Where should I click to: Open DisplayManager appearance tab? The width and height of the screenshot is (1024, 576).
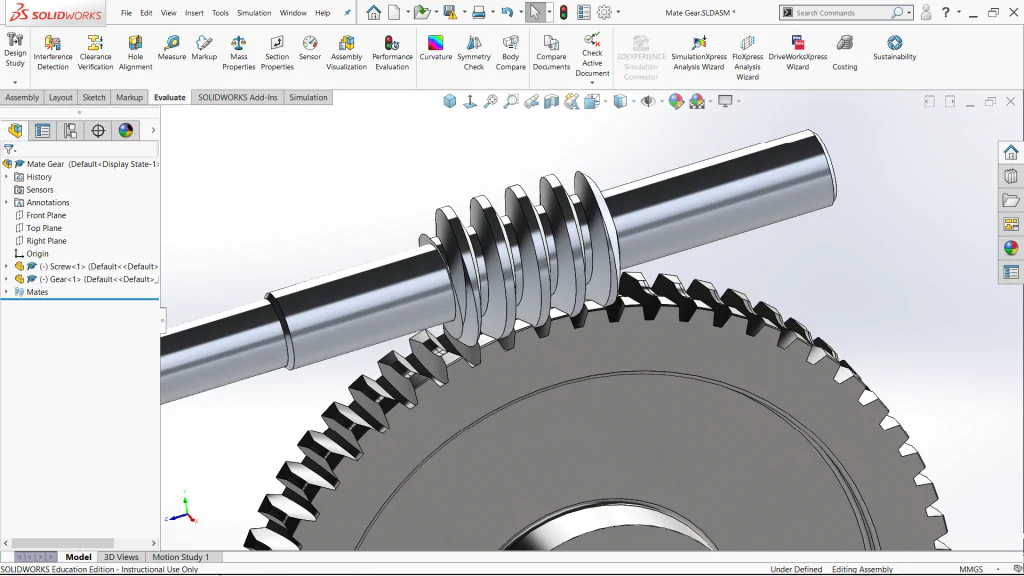(125, 131)
